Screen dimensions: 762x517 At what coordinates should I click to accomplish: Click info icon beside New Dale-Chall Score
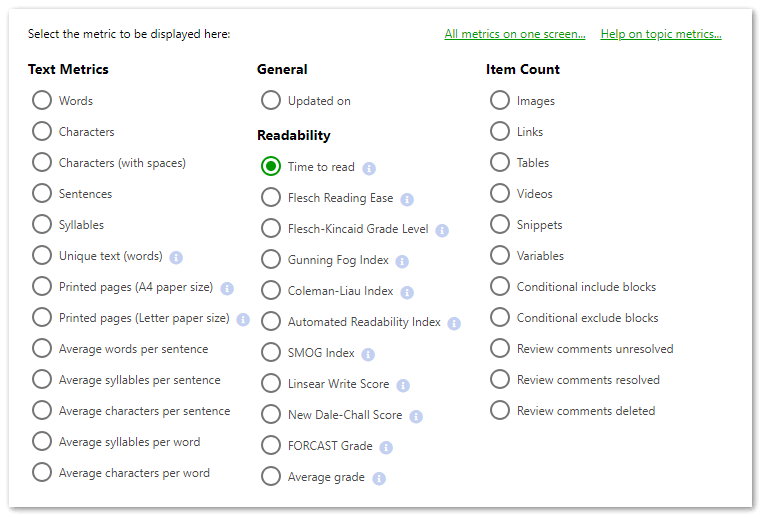click(416, 416)
